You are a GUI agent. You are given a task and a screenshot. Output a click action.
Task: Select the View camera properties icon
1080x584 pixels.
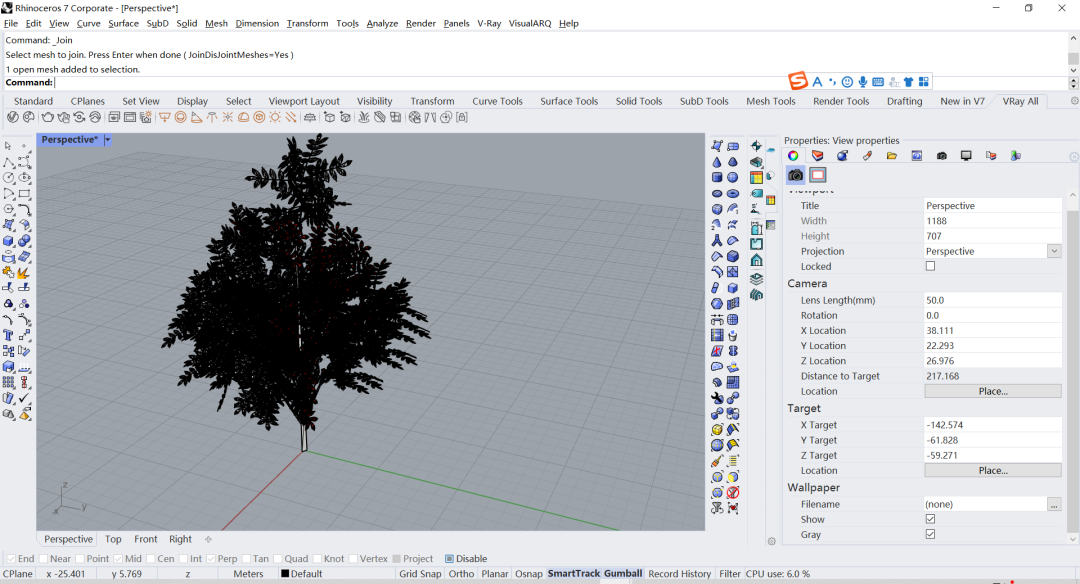click(x=796, y=175)
